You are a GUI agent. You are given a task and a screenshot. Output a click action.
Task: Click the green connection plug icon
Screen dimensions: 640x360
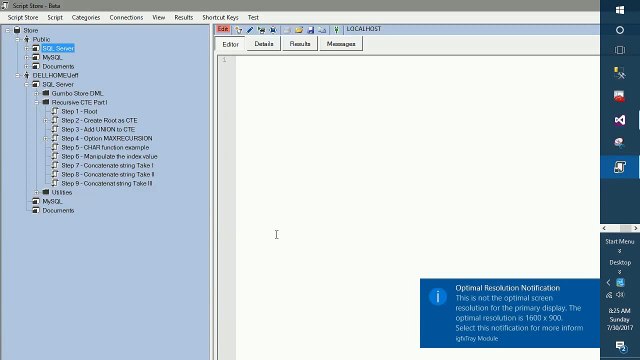pos(336,30)
